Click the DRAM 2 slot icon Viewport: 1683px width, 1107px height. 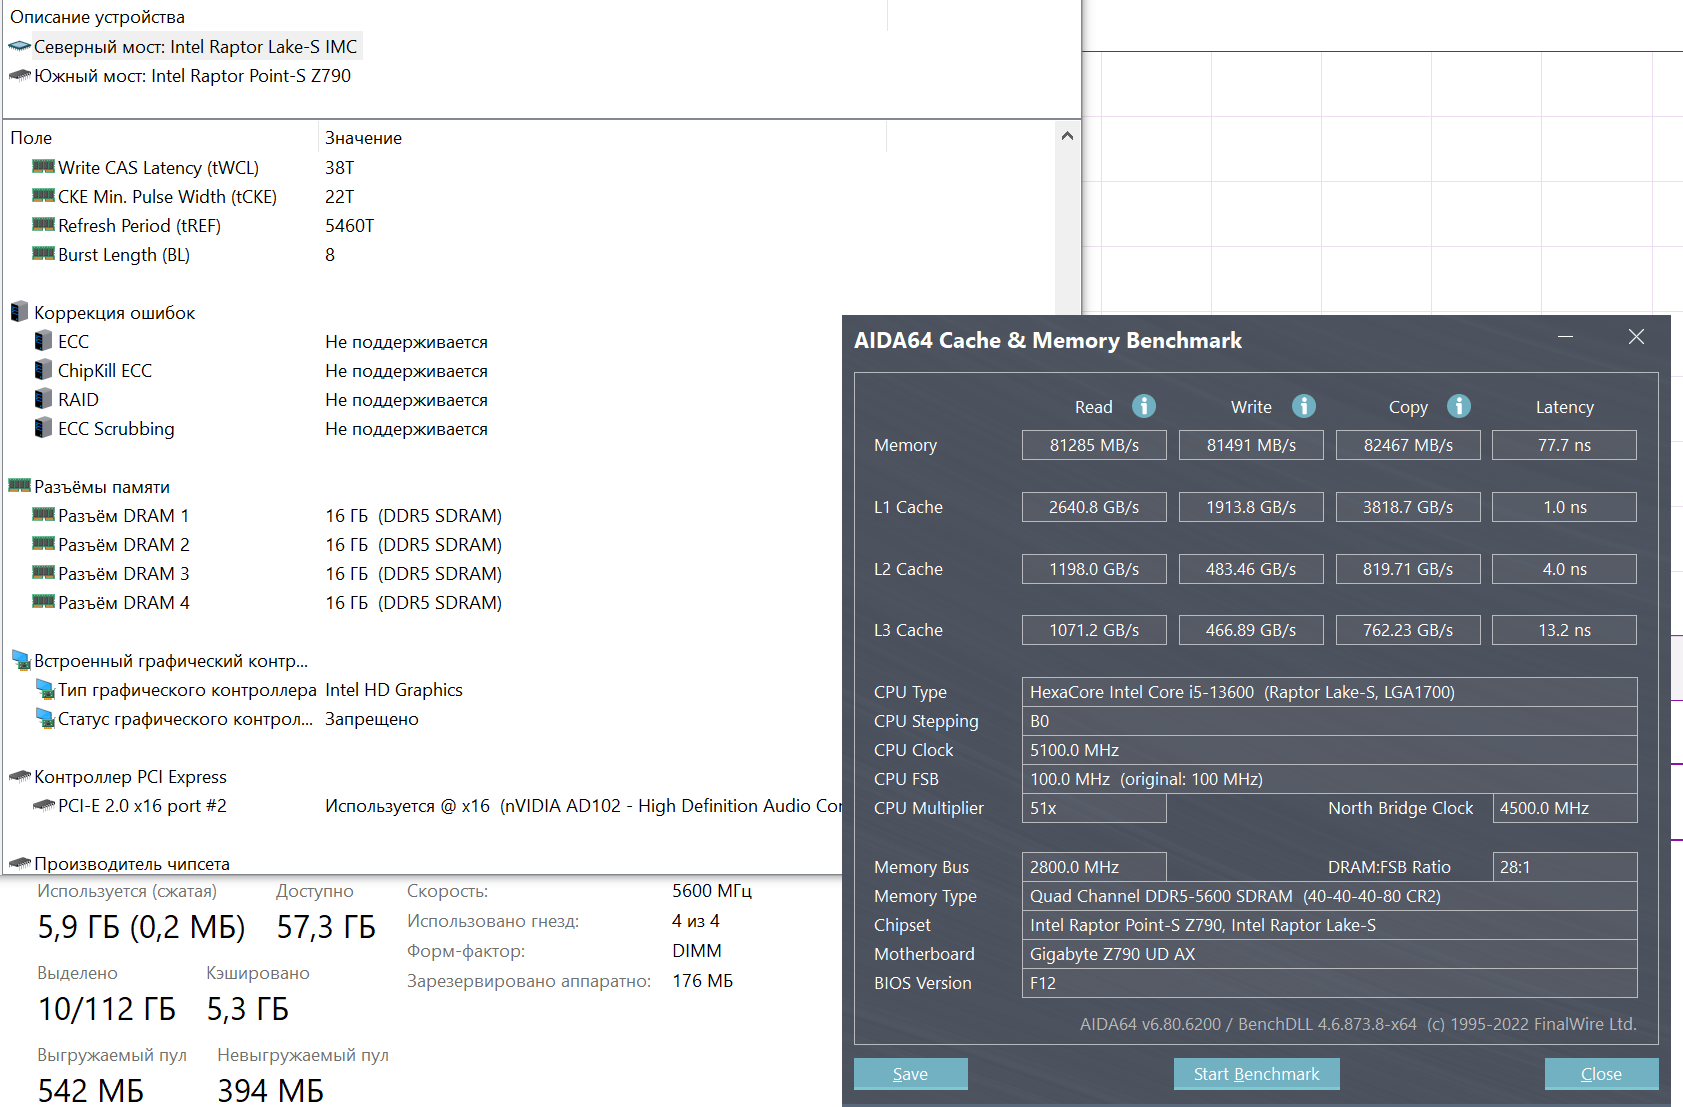point(43,544)
